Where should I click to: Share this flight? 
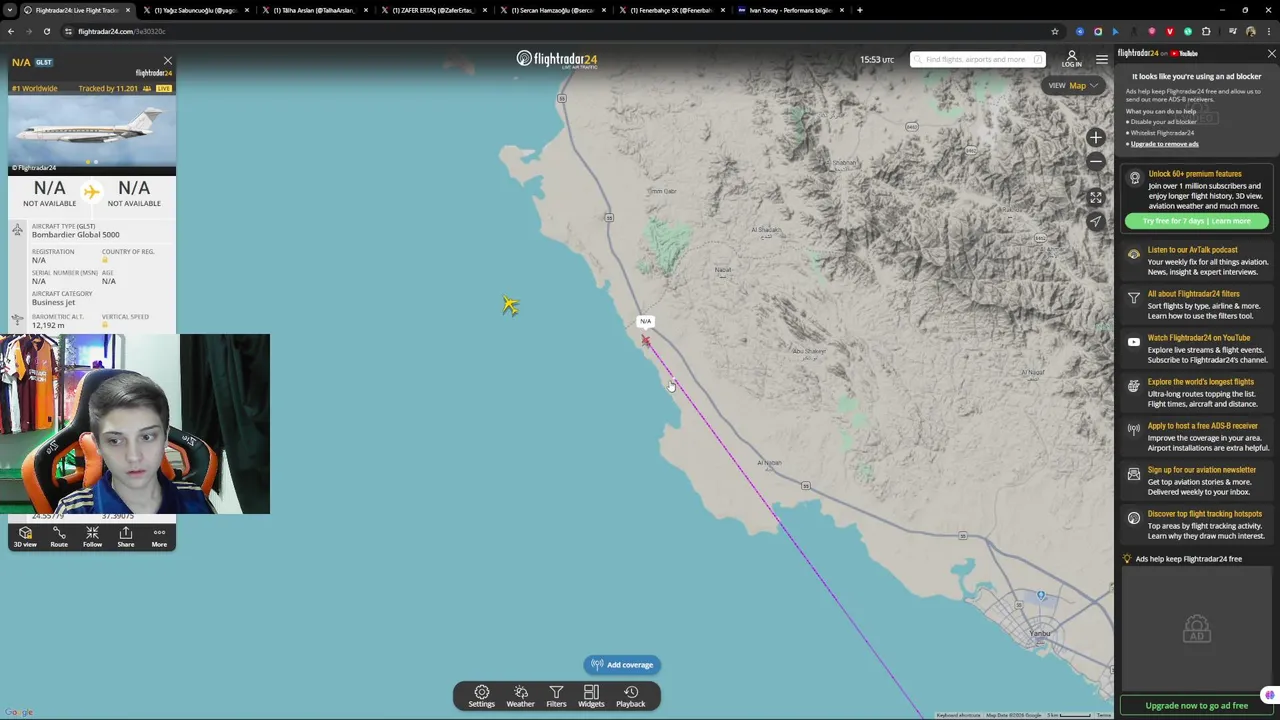[126, 537]
